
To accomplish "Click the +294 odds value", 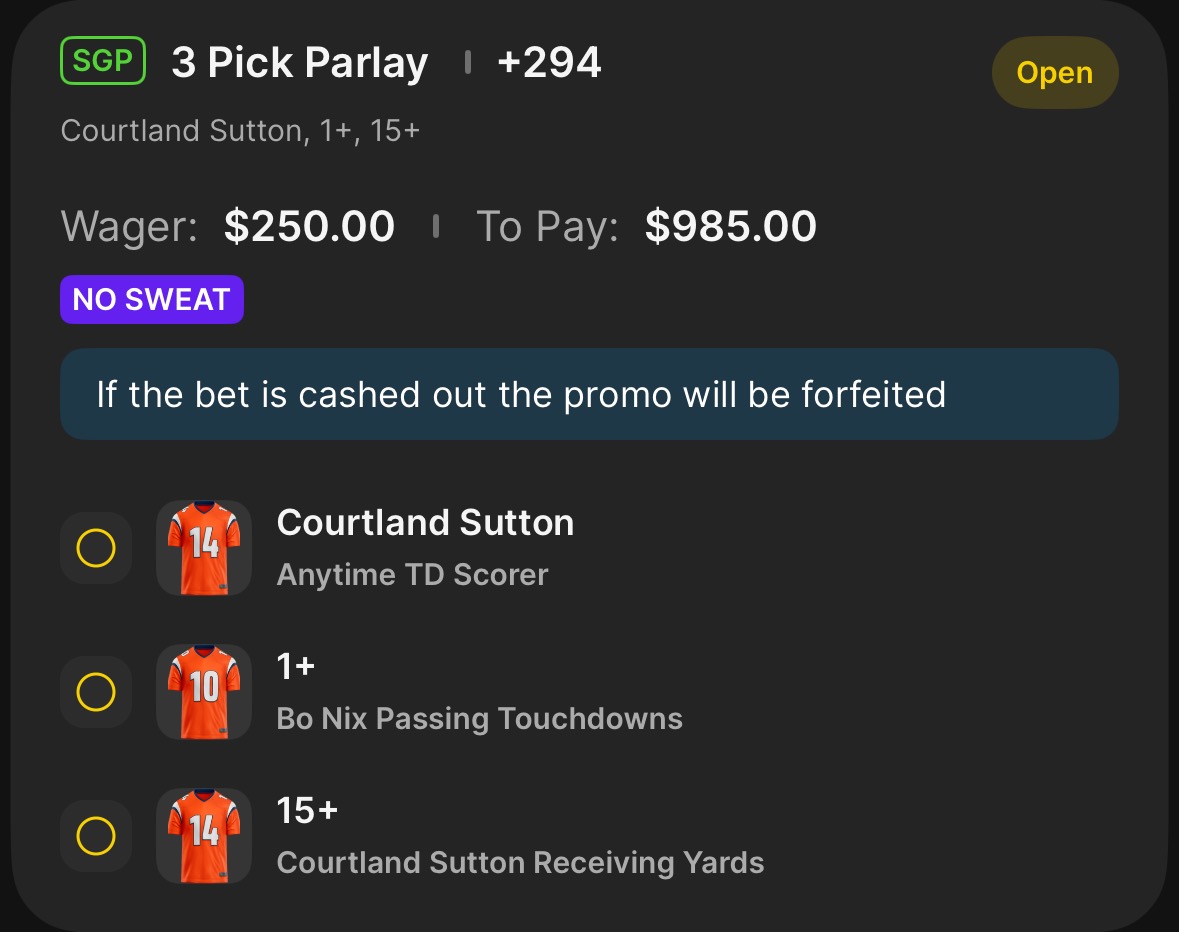I will tap(549, 62).
